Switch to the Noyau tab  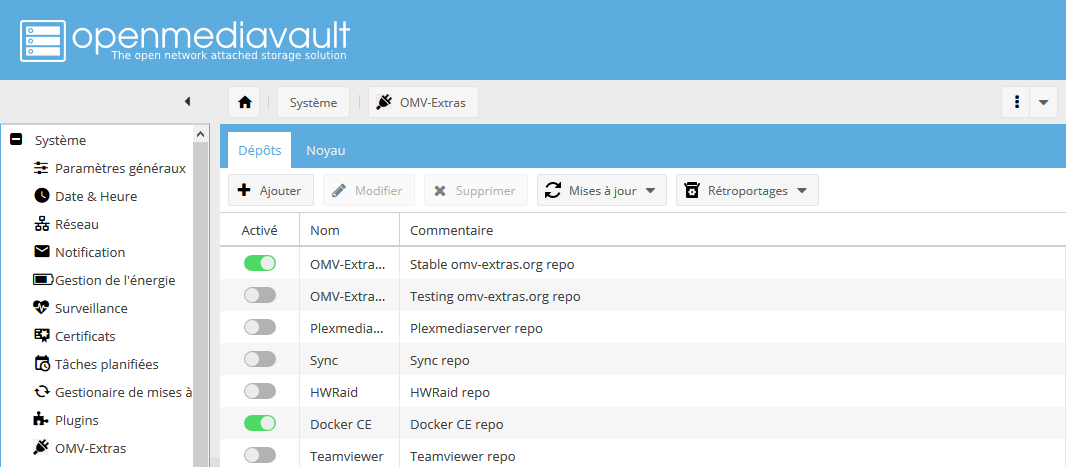pos(325,150)
